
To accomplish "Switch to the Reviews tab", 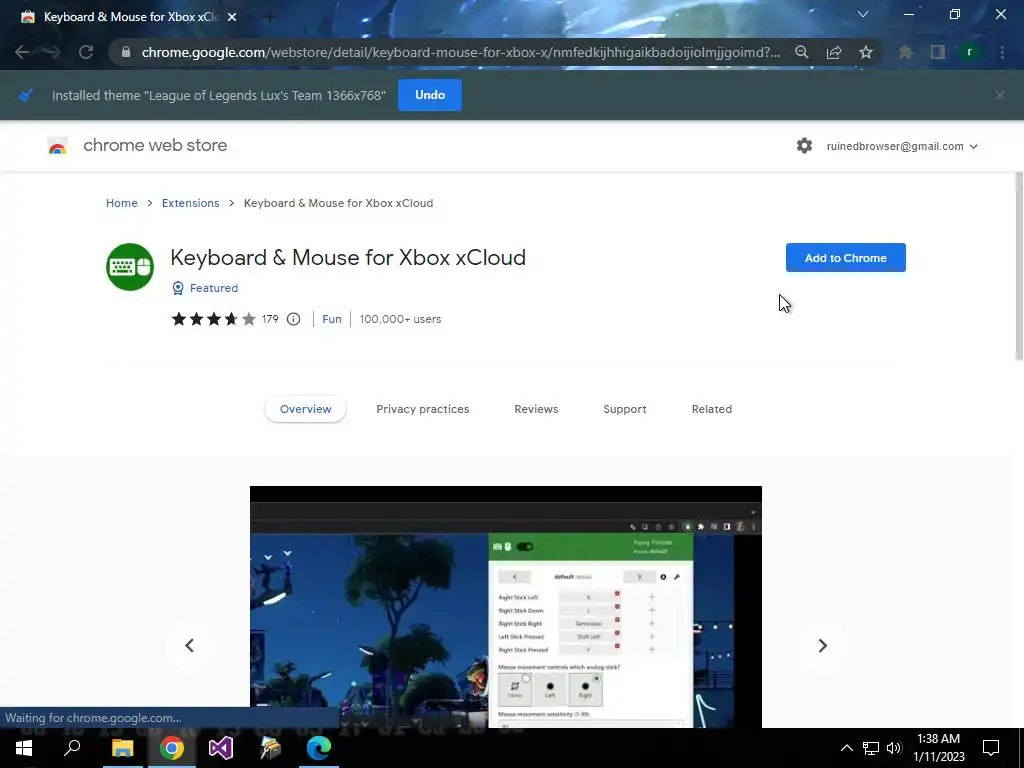I will (x=536, y=409).
